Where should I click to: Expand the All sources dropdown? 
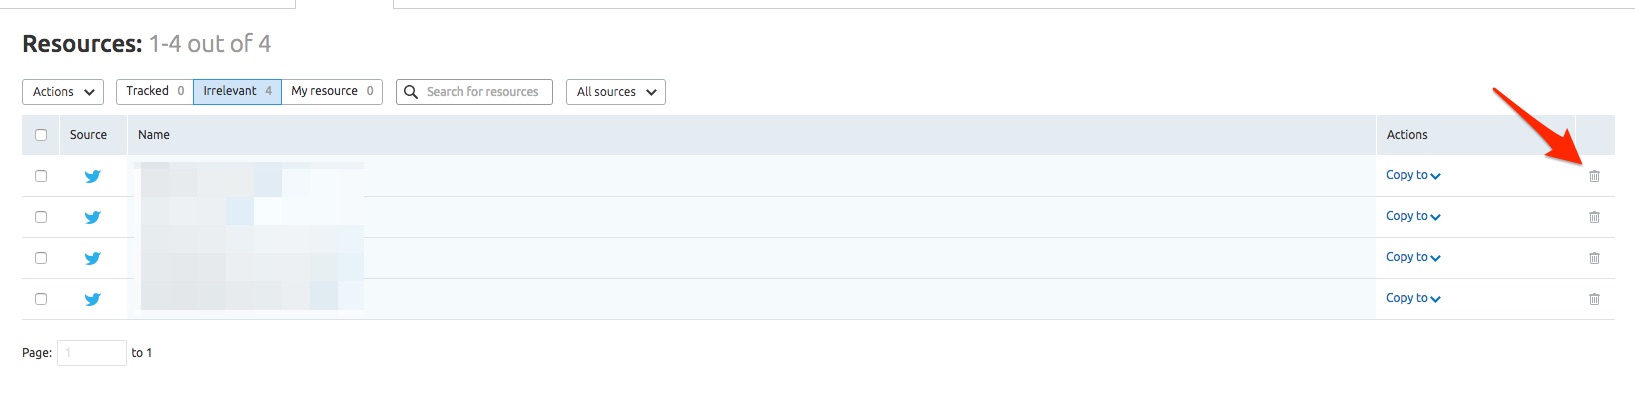pos(616,92)
